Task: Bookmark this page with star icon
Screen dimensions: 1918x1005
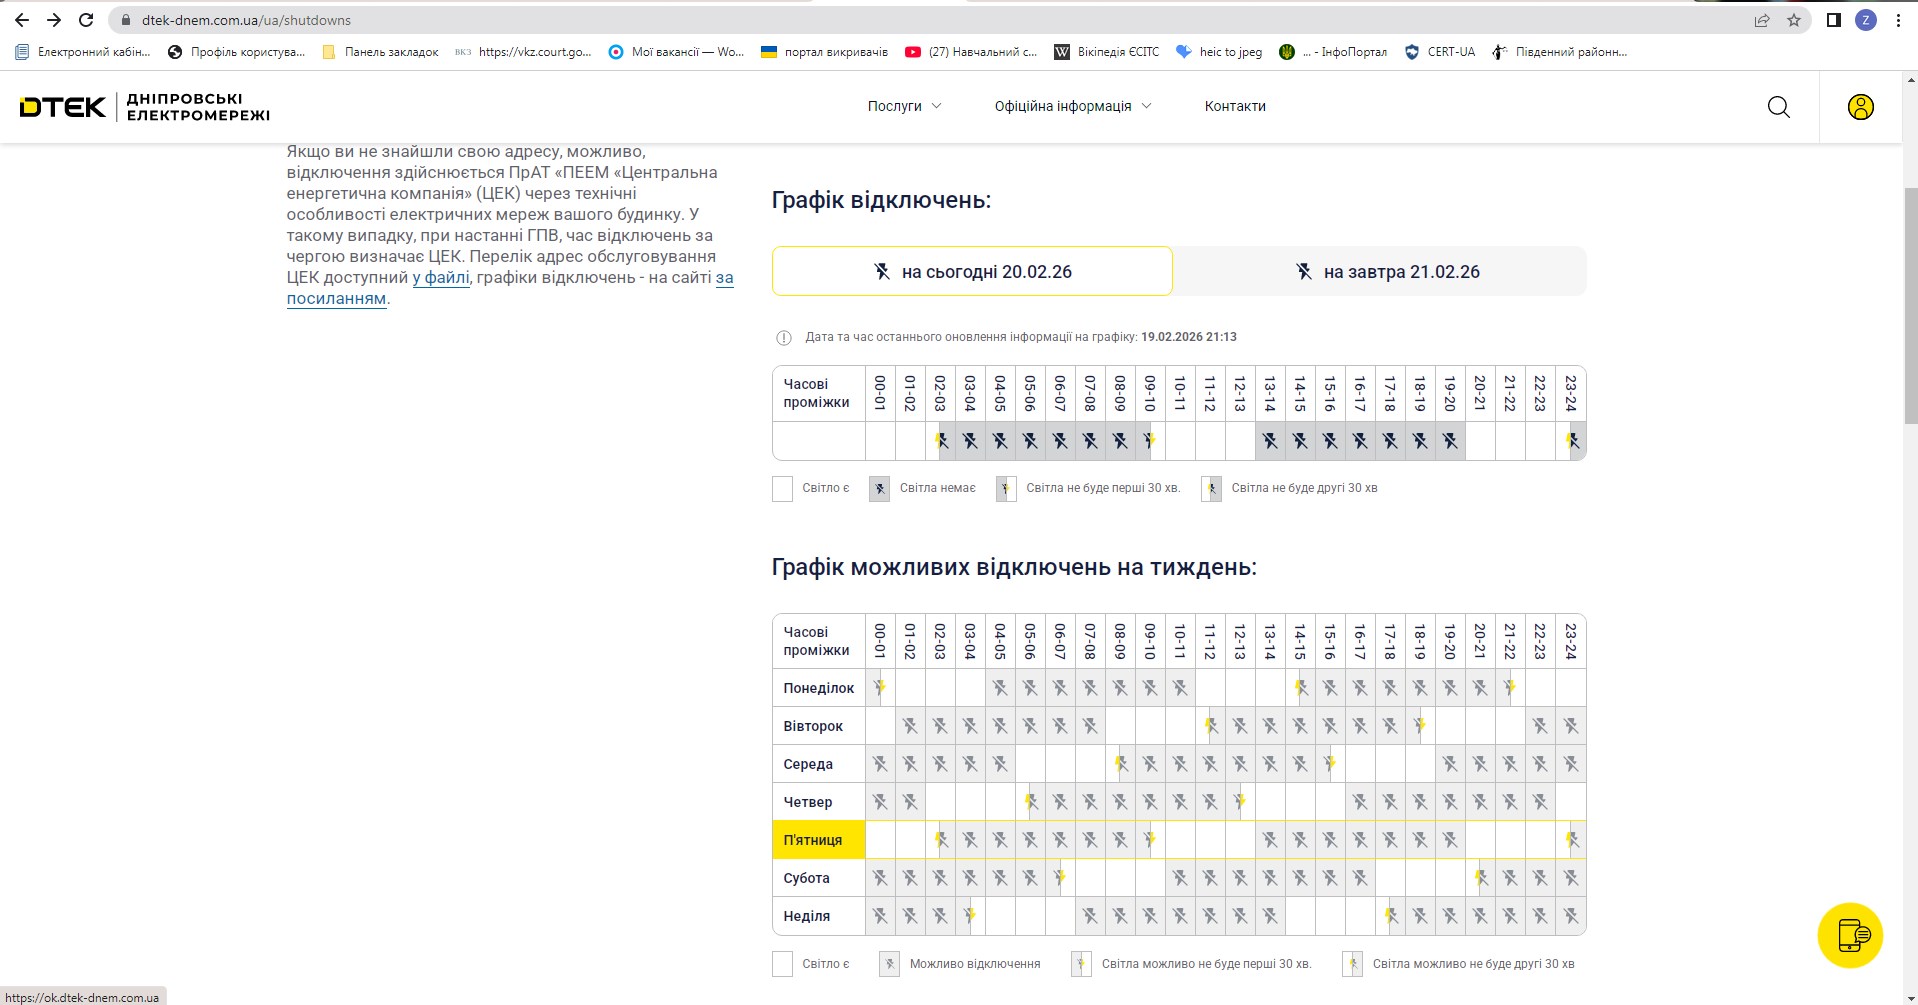Action: [x=1794, y=20]
